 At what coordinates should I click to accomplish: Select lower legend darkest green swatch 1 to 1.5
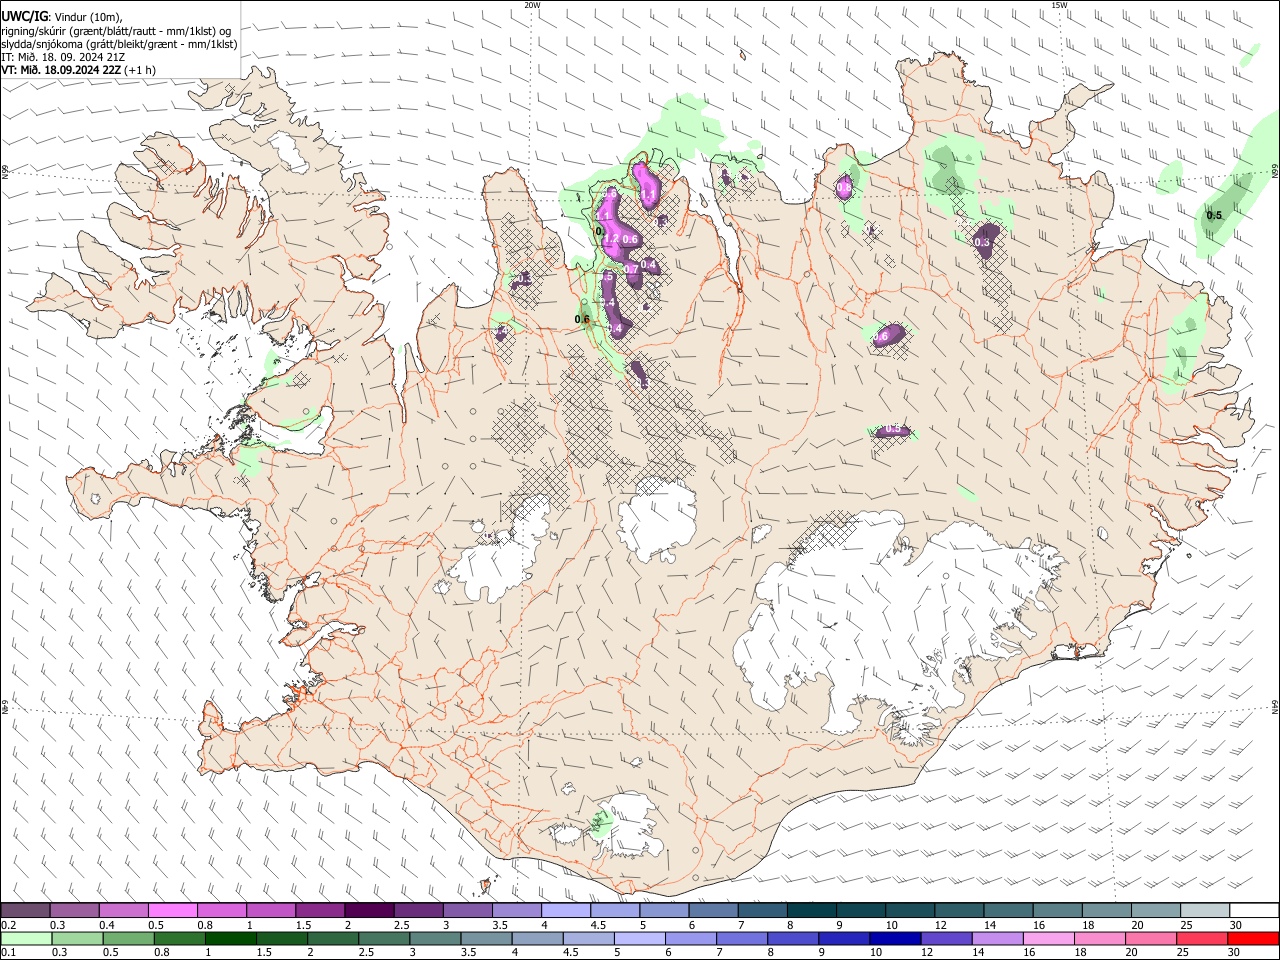[230, 938]
